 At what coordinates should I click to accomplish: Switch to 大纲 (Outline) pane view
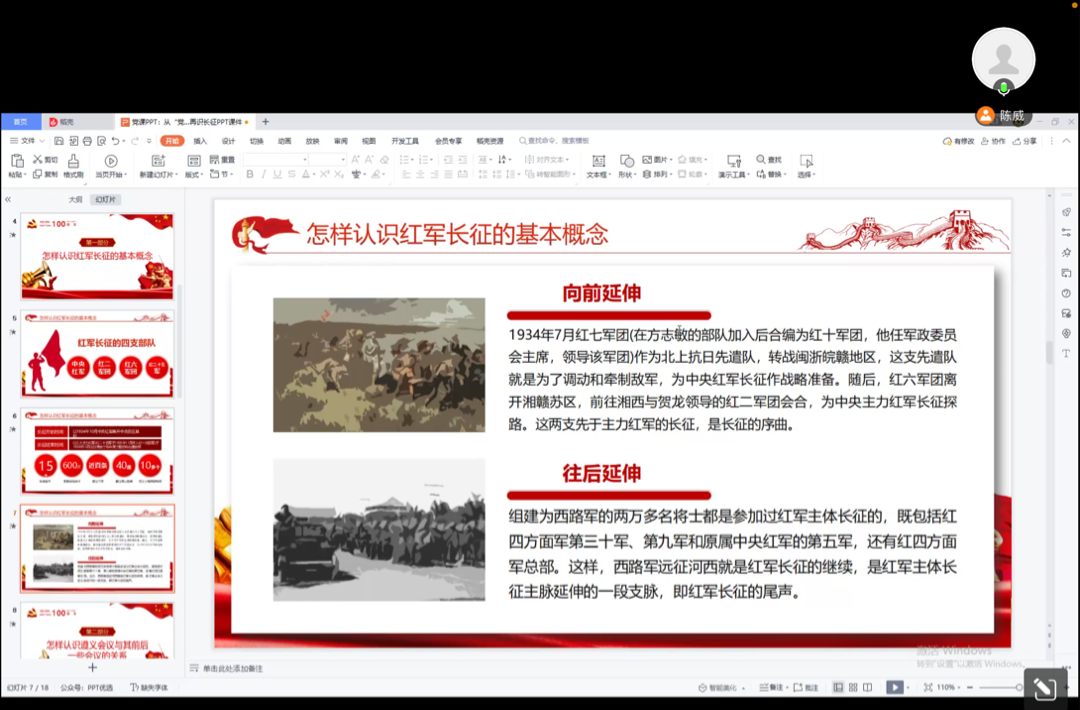(76, 199)
